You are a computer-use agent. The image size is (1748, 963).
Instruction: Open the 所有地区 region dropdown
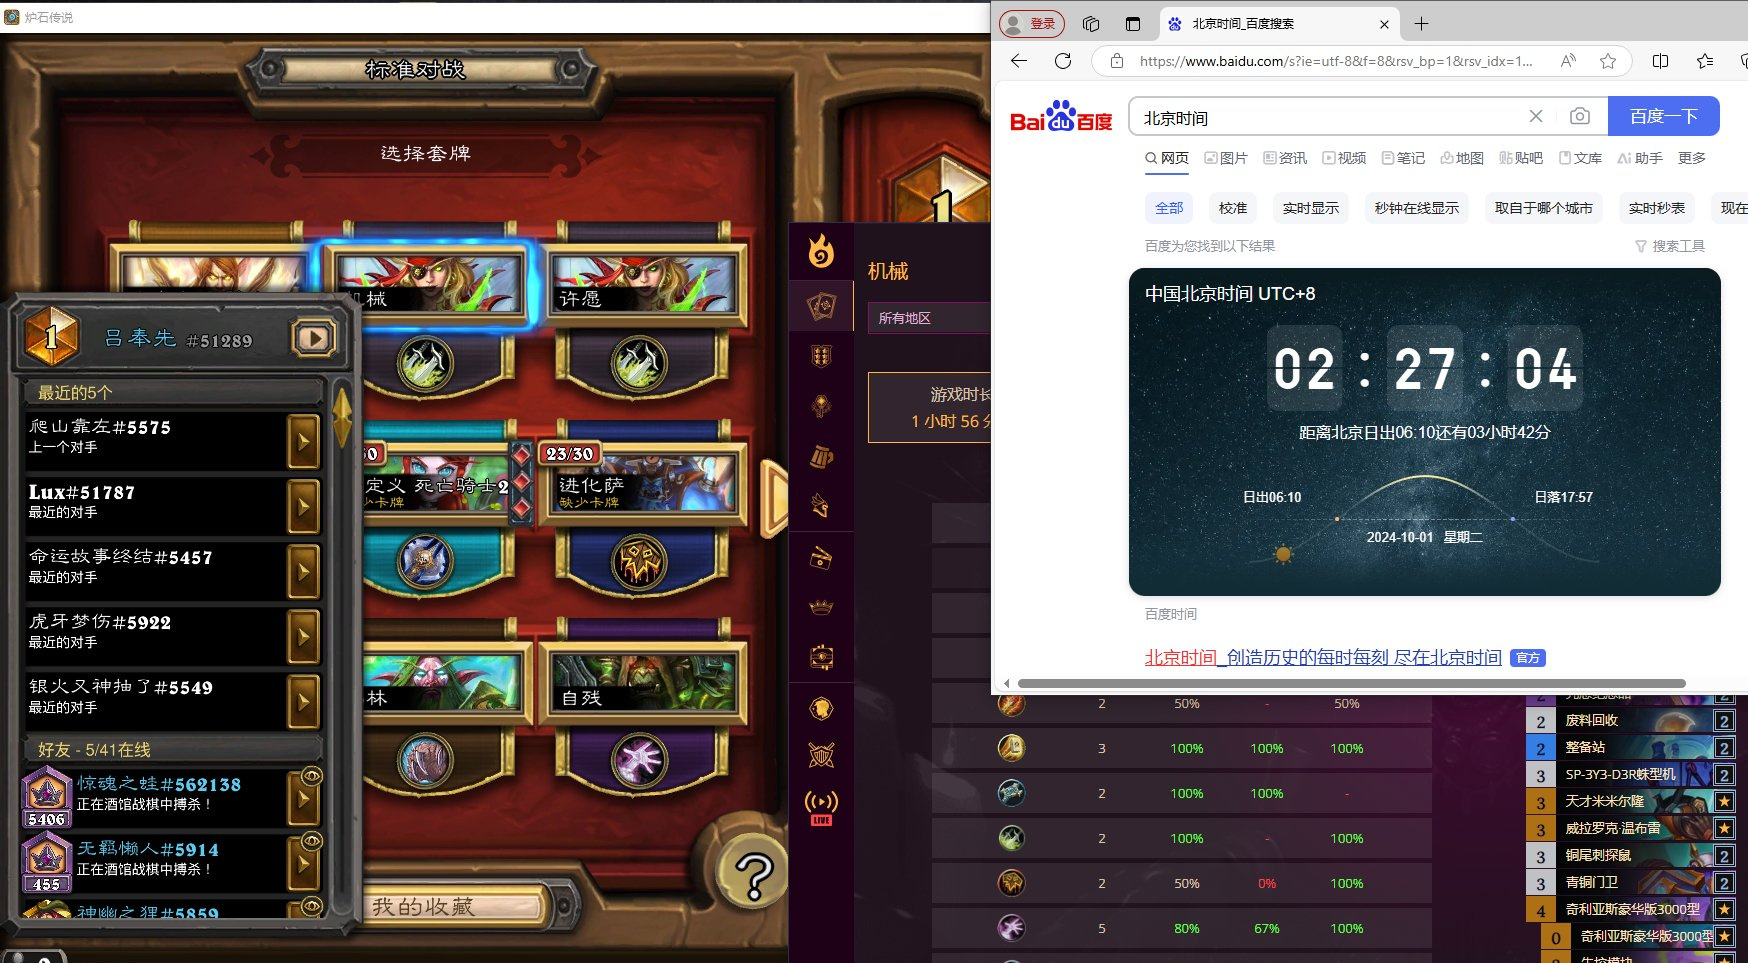tap(929, 318)
